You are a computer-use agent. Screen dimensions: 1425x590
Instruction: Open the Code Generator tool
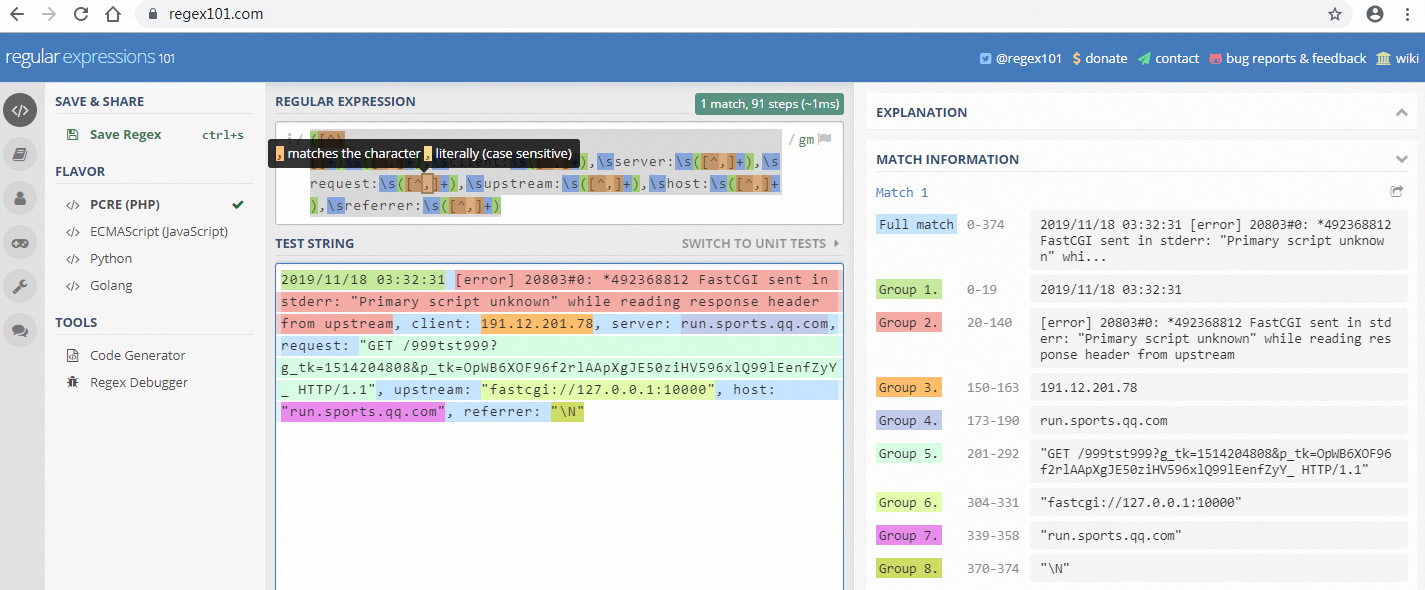[x=137, y=355]
